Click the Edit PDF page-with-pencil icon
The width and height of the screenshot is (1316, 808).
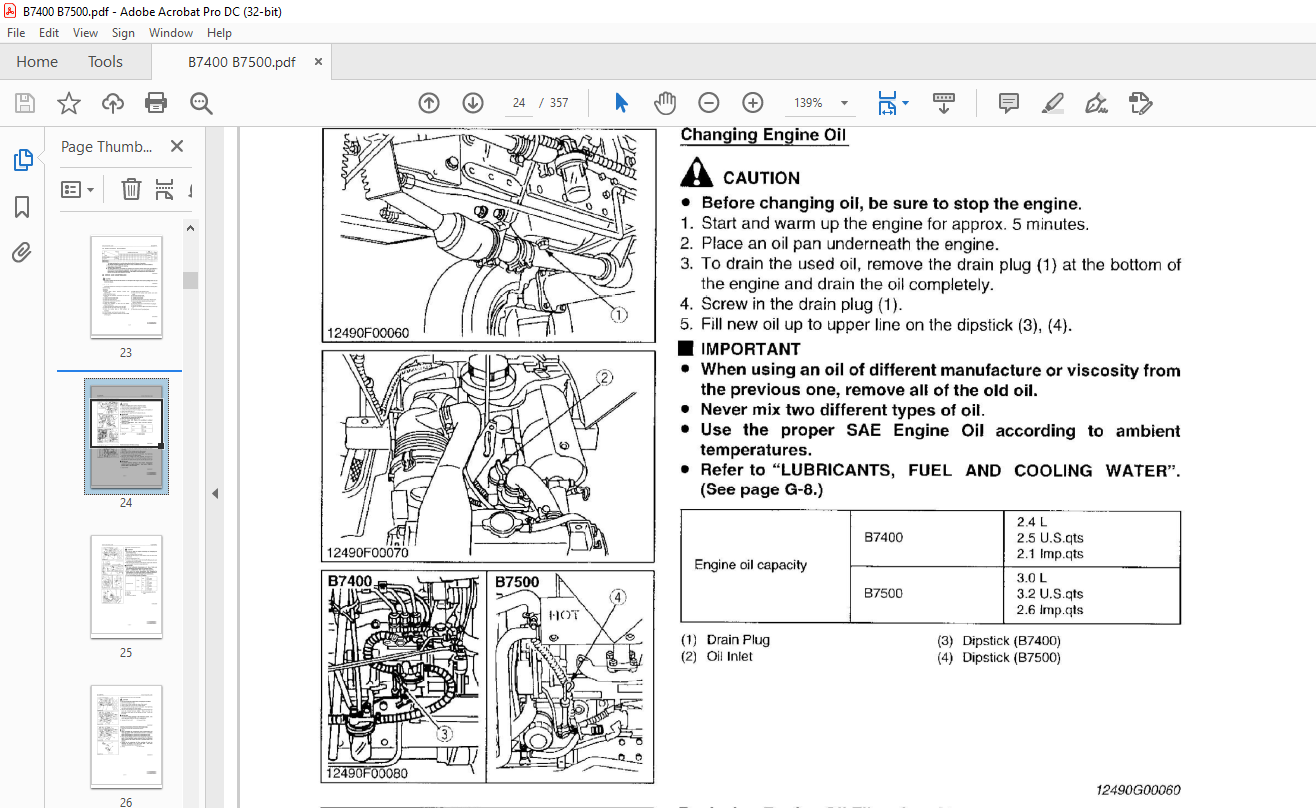(x=1140, y=103)
